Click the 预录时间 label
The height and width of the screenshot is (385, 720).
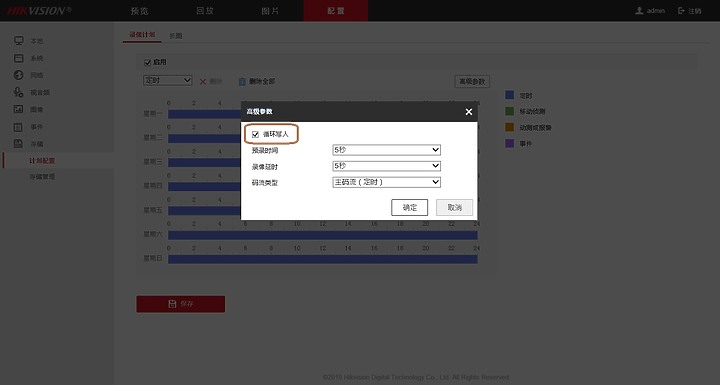pyautogui.click(x=264, y=150)
